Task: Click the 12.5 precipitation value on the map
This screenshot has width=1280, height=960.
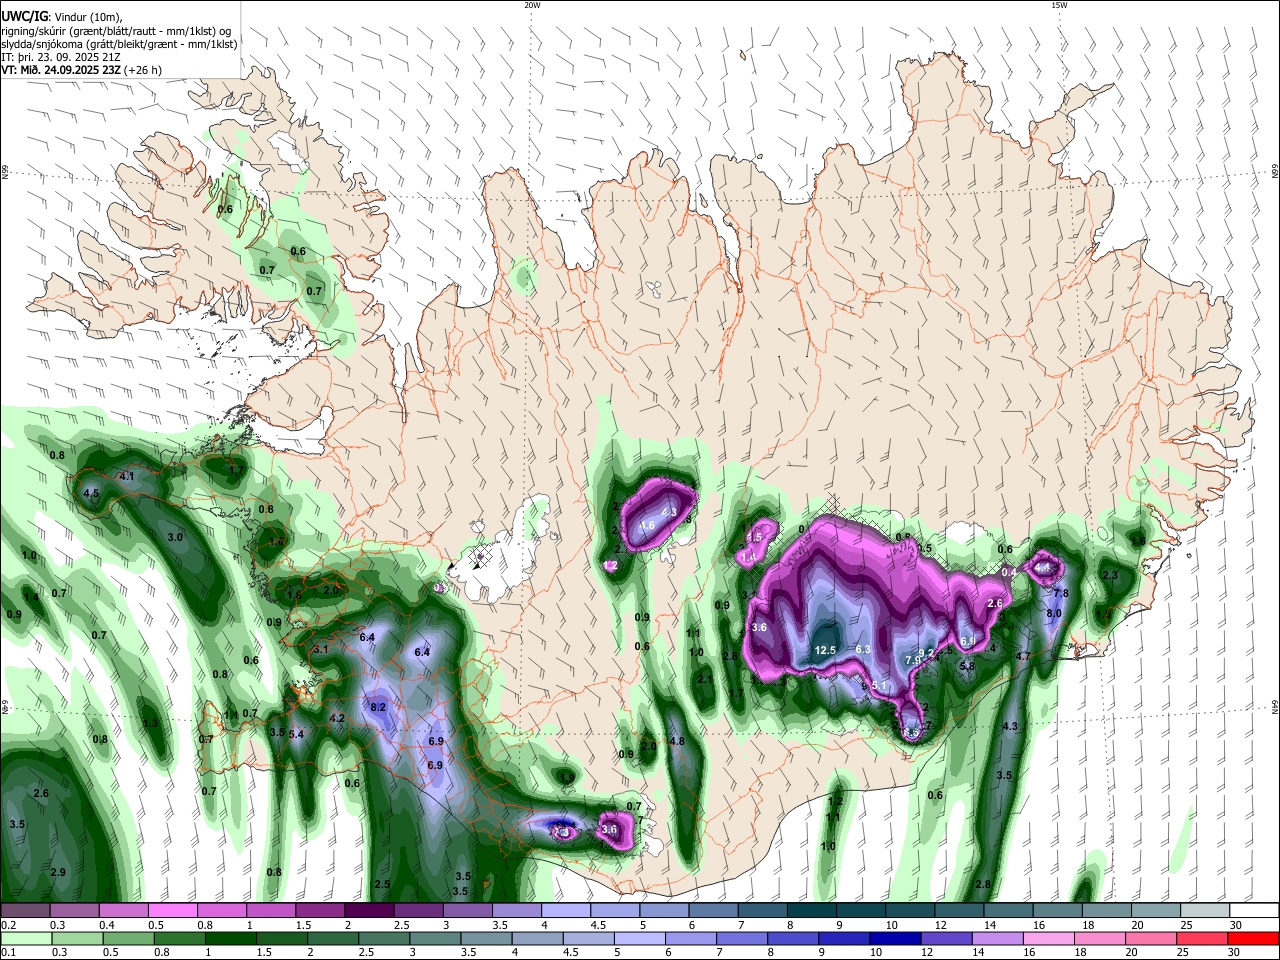Action: [825, 650]
